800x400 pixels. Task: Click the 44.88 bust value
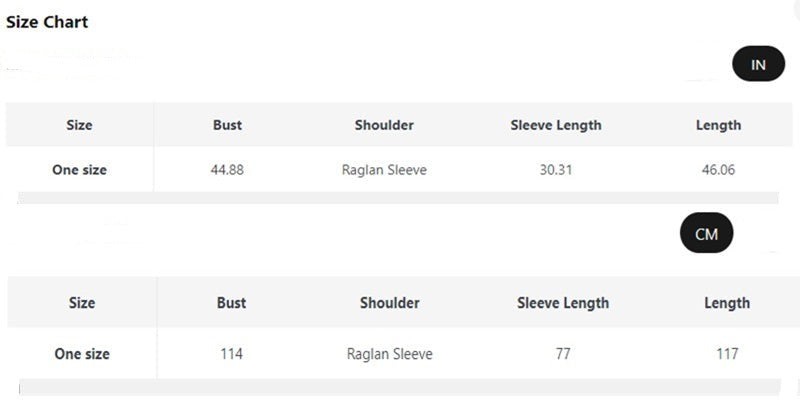point(227,170)
